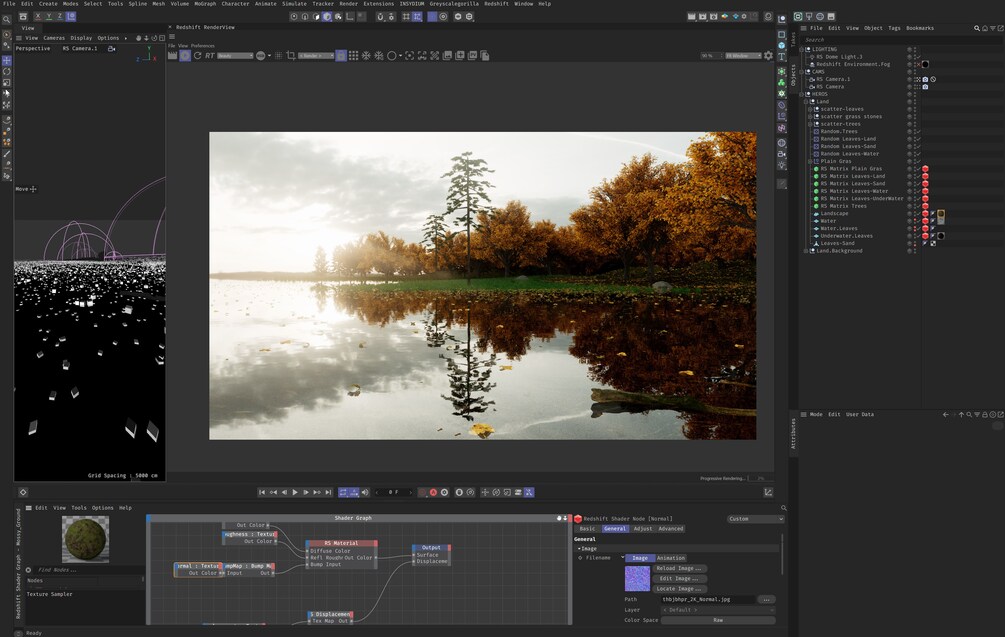
Task: Click the play forward button in timeline
Action: (295, 492)
